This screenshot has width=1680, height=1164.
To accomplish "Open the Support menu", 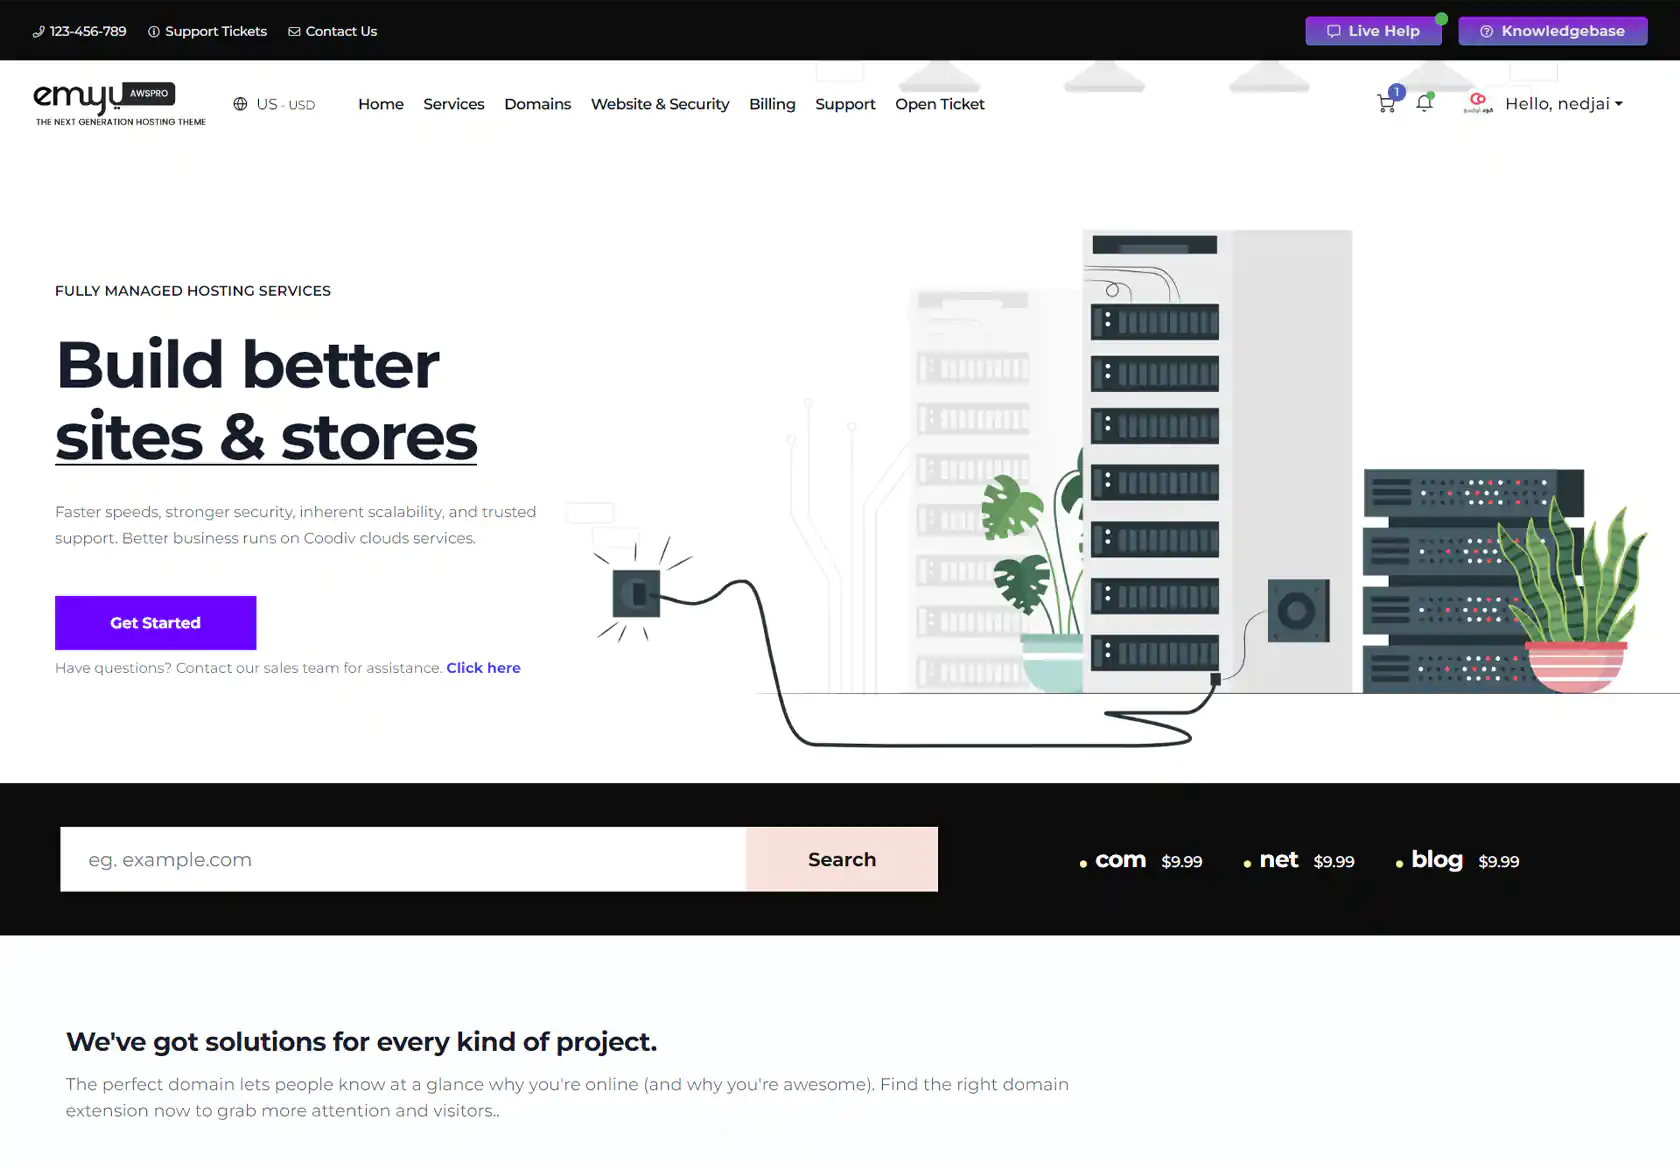I will click(x=845, y=104).
